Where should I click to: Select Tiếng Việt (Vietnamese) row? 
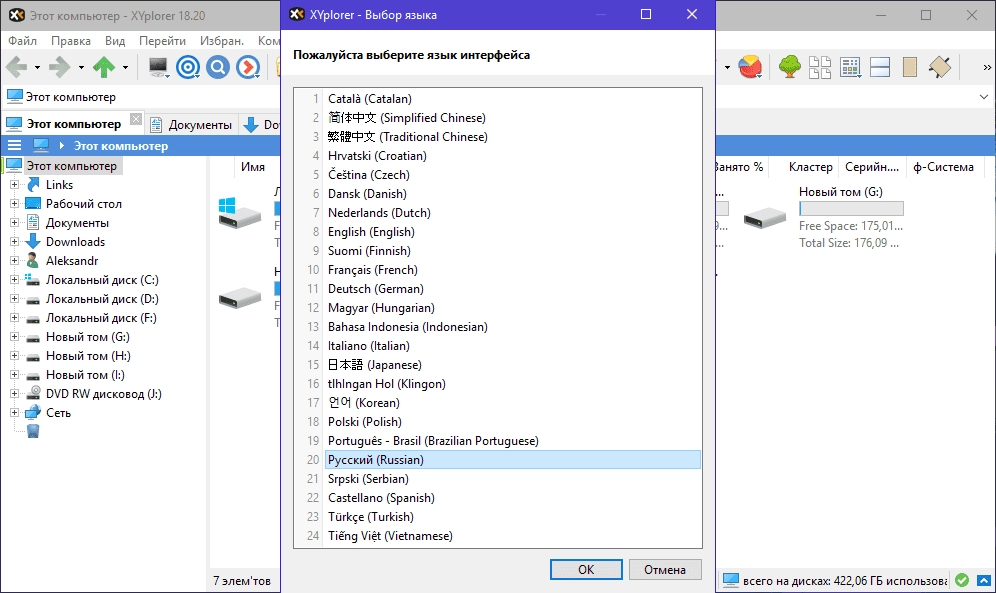coord(513,536)
